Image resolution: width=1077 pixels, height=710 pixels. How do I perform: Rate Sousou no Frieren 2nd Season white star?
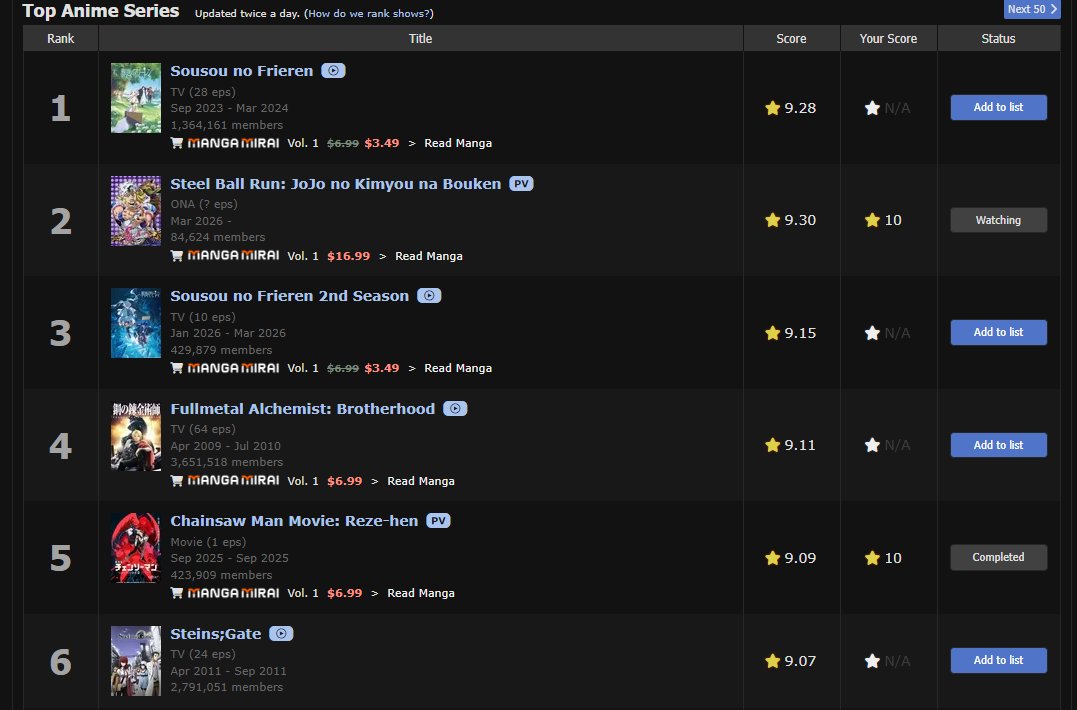(x=872, y=333)
